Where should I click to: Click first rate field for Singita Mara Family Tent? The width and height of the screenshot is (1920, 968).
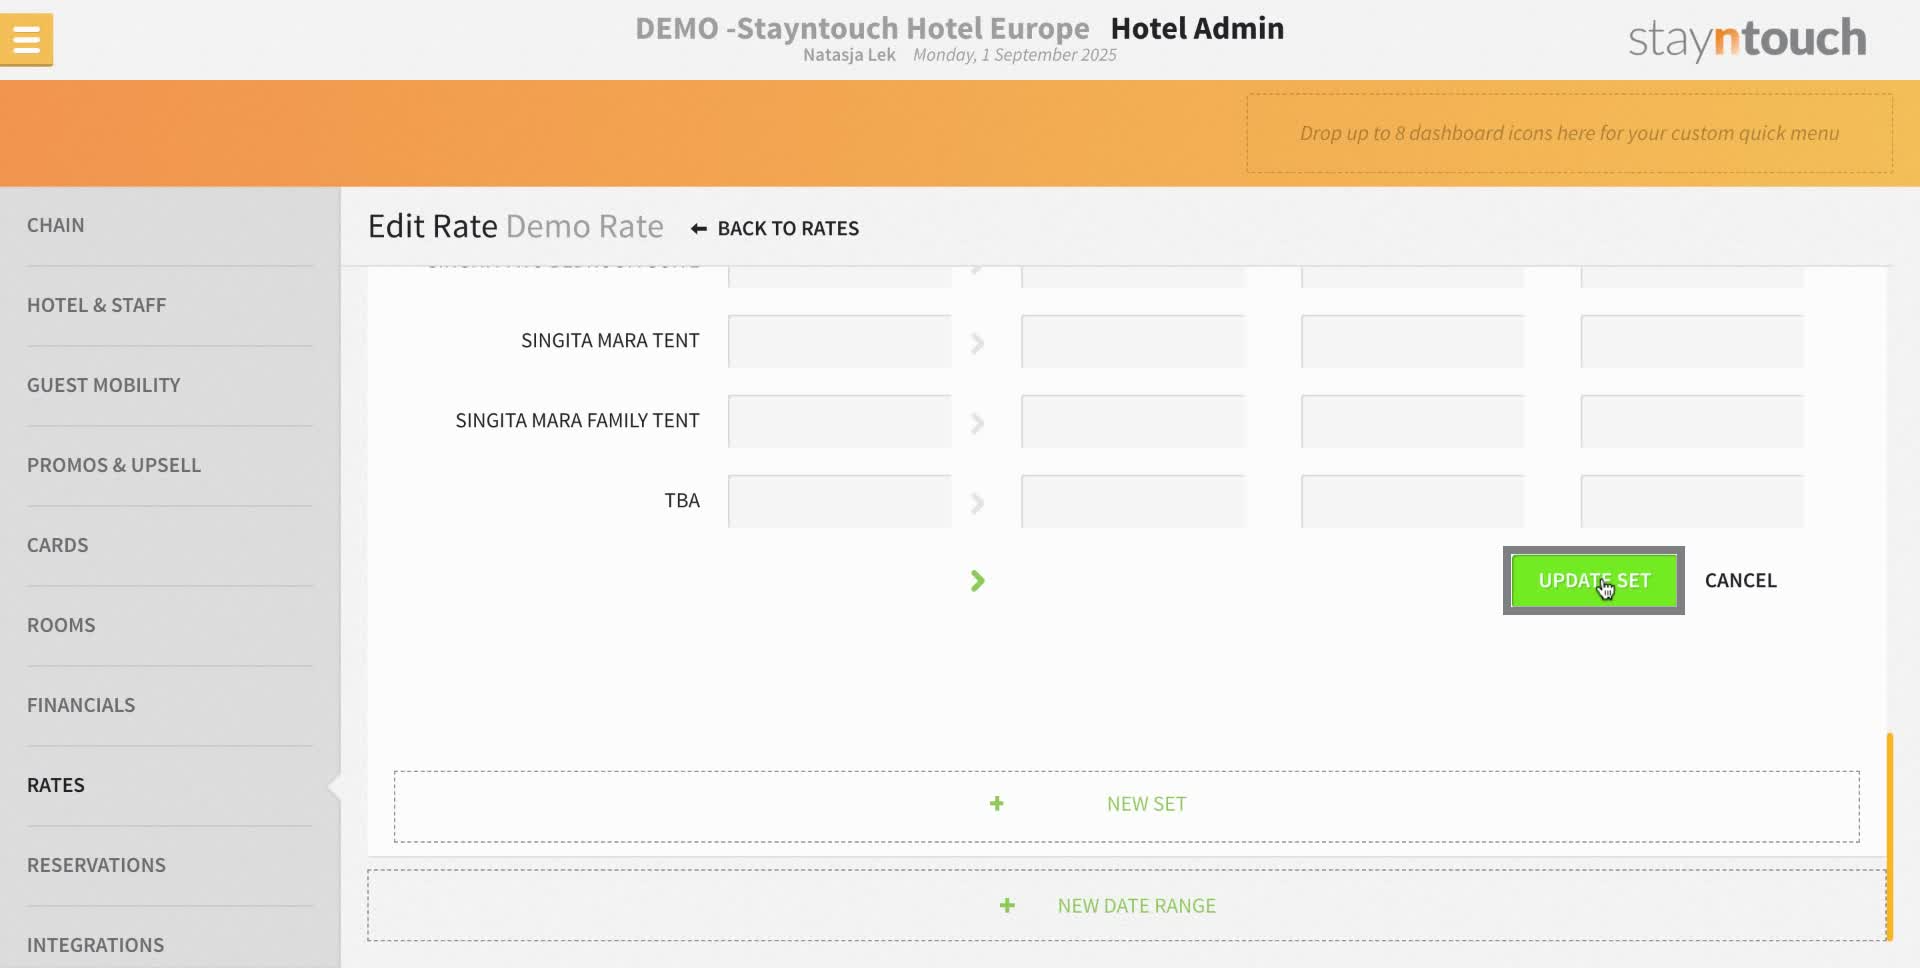pos(840,421)
